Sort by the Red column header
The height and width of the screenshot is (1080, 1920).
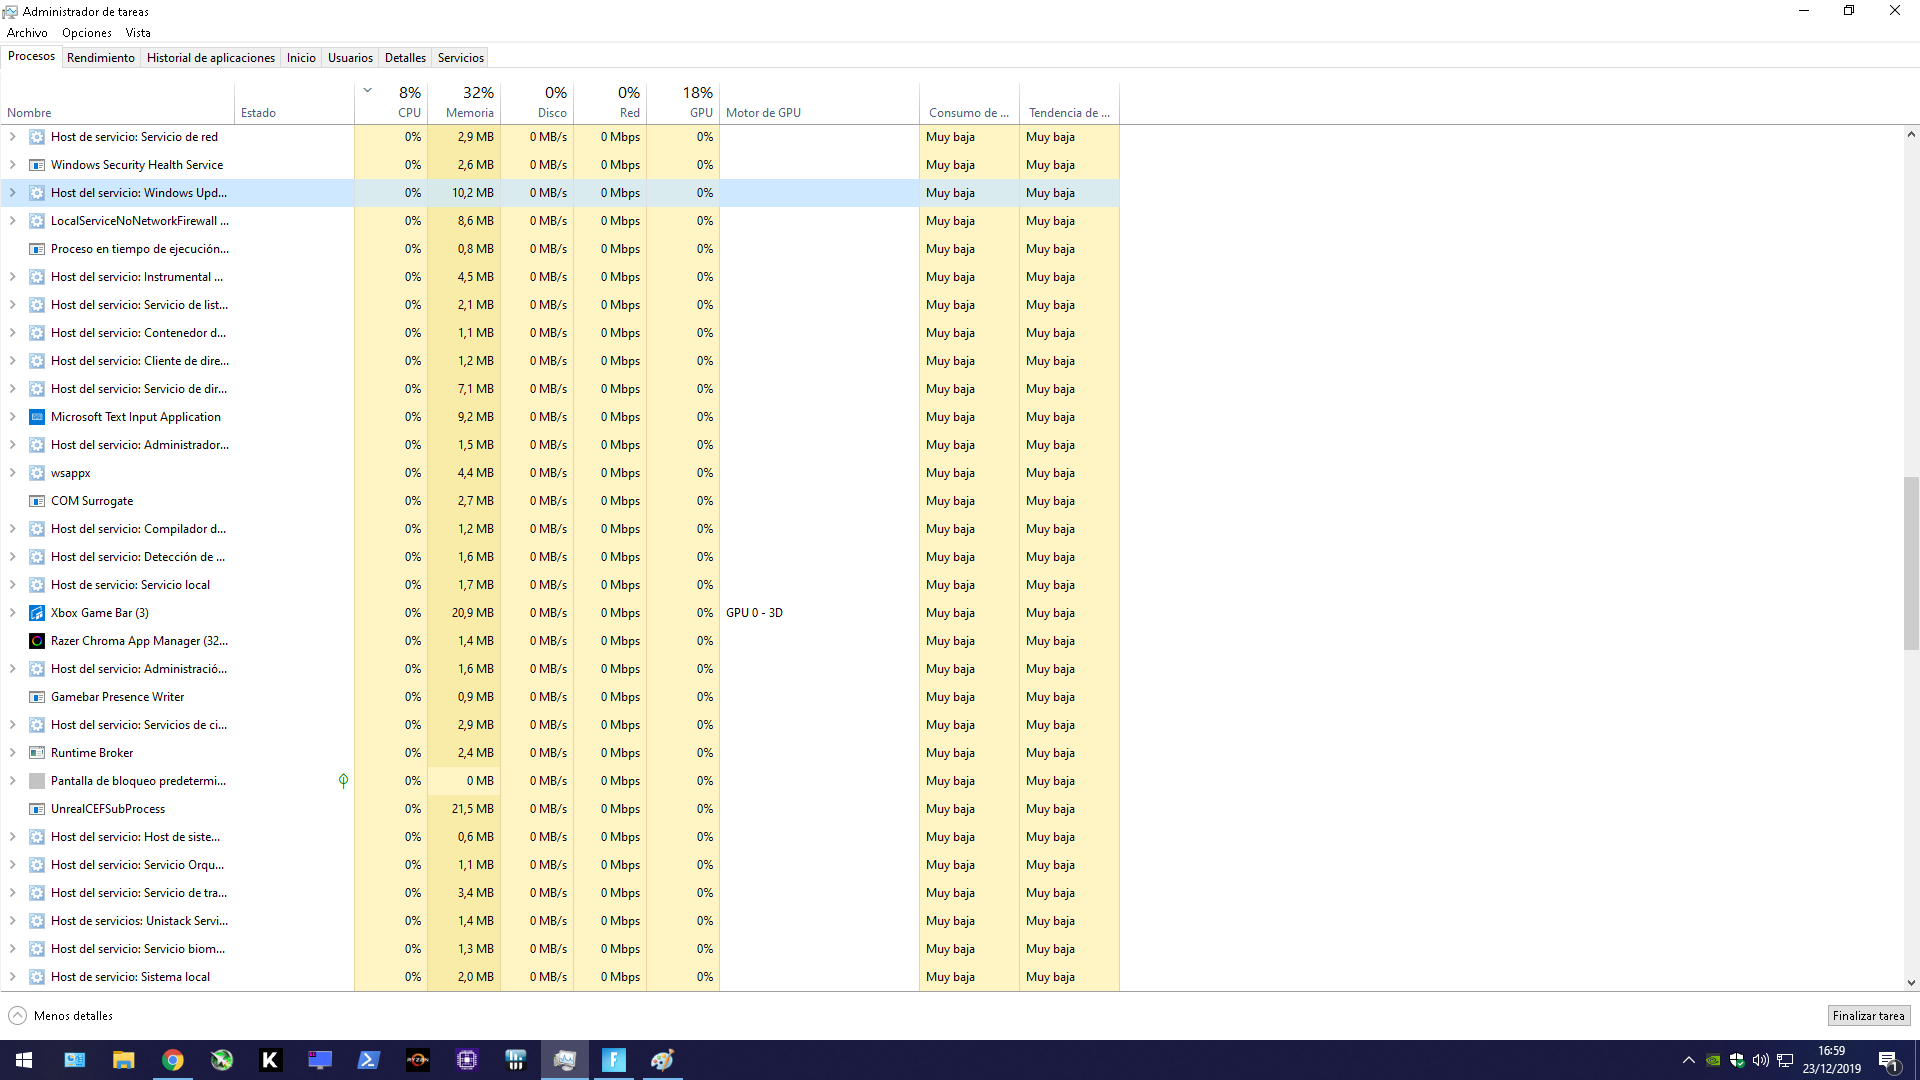coord(610,102)
